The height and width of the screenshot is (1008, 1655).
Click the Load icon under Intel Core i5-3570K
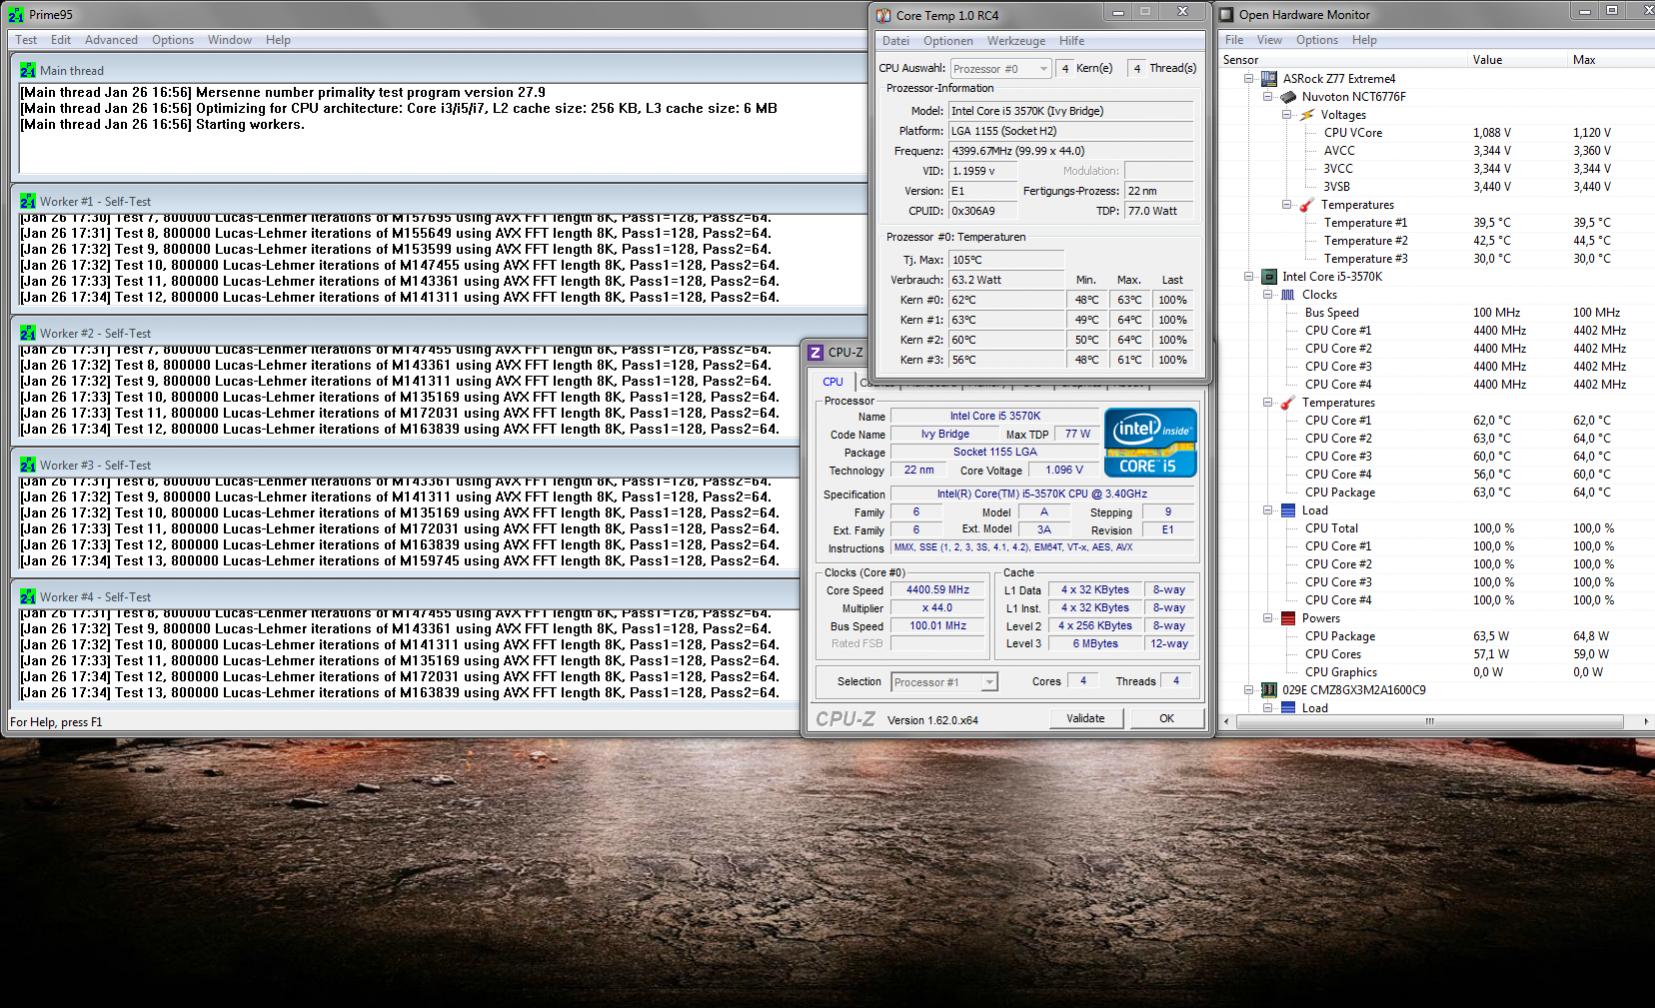(1288, 511)
